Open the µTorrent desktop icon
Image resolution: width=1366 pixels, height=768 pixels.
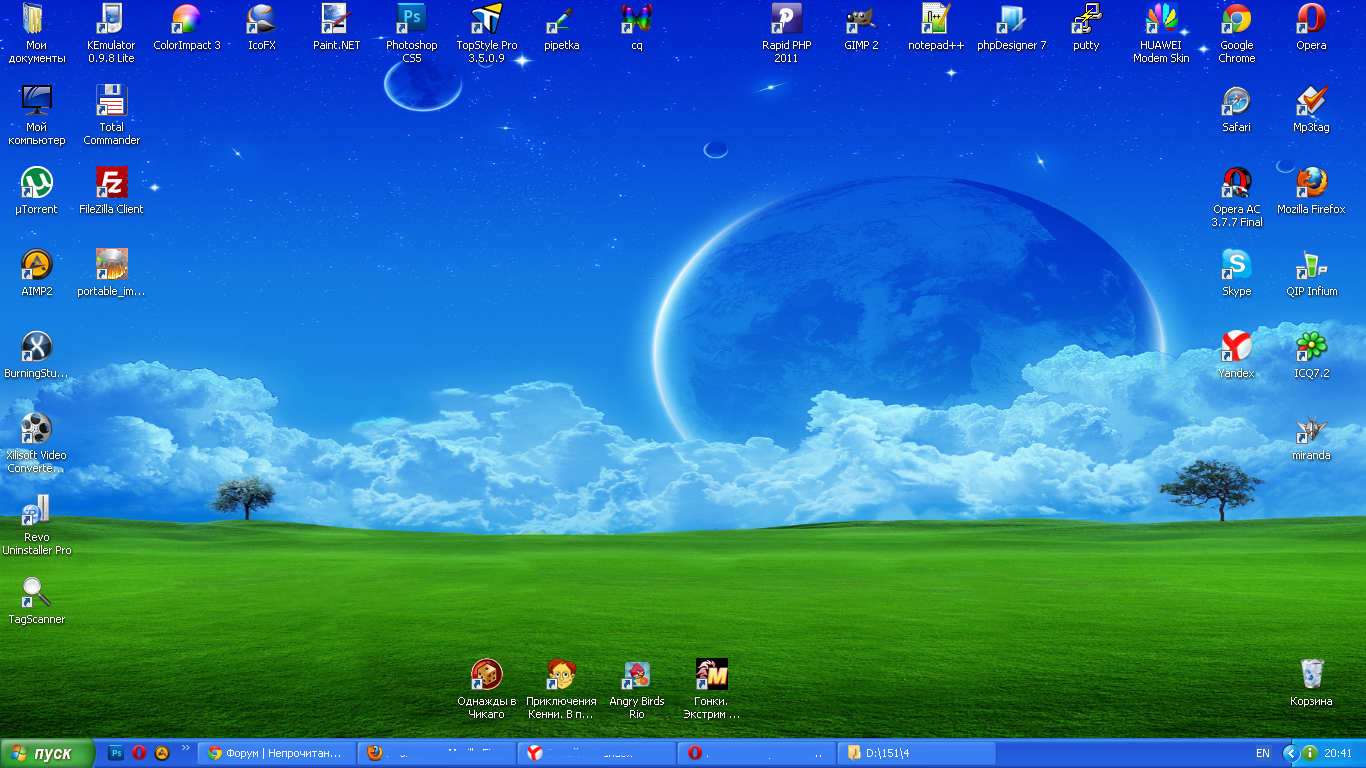(x=37, y=183)
